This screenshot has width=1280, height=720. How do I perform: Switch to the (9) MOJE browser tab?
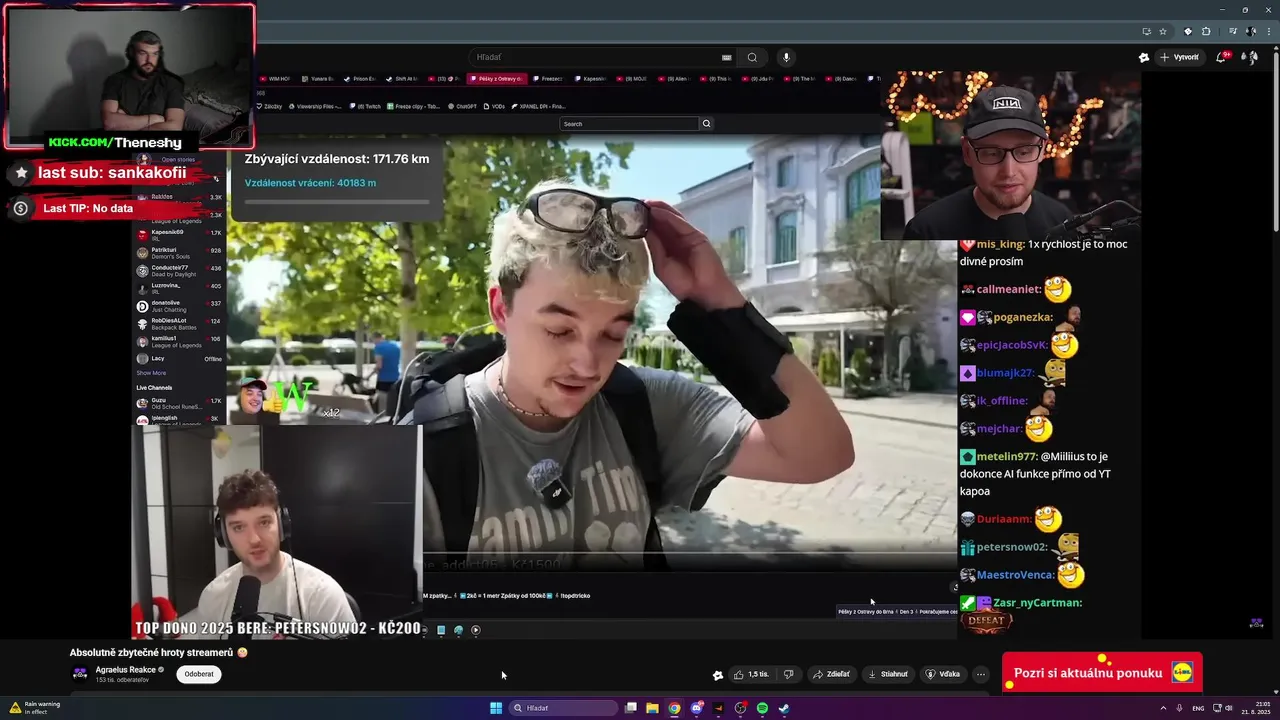tap(633, 78)
